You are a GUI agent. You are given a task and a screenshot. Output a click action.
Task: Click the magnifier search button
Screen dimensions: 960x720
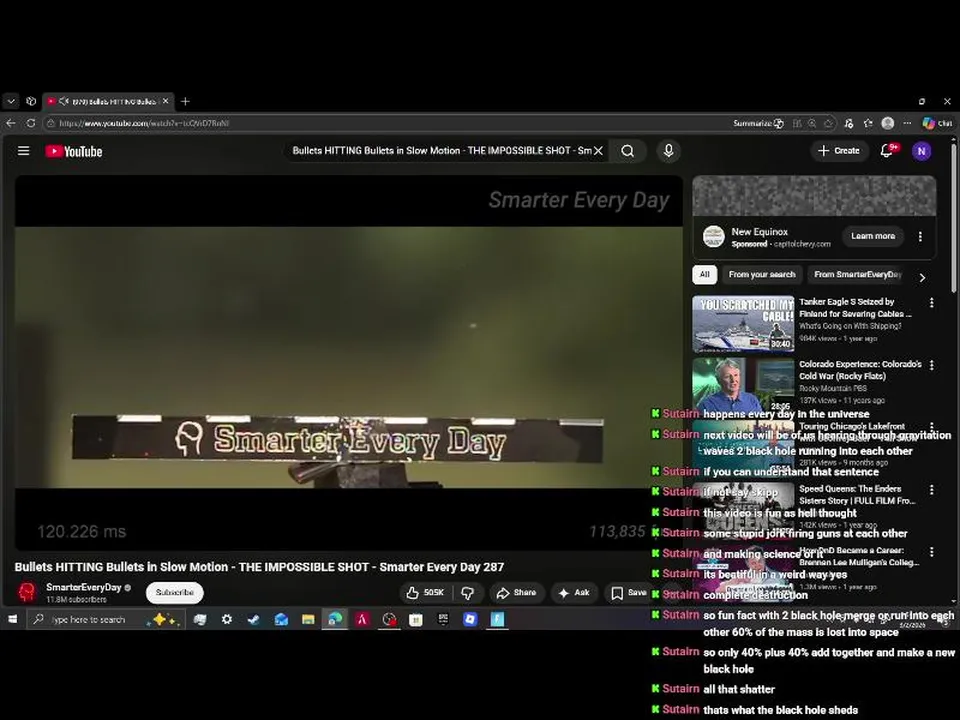point(628,151)
